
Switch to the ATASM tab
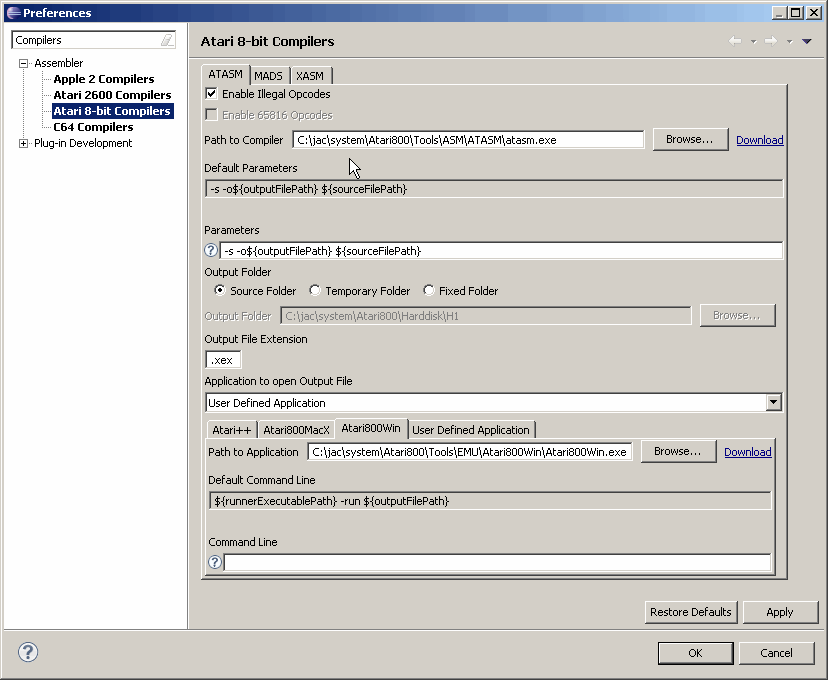[x=225, y=74]
